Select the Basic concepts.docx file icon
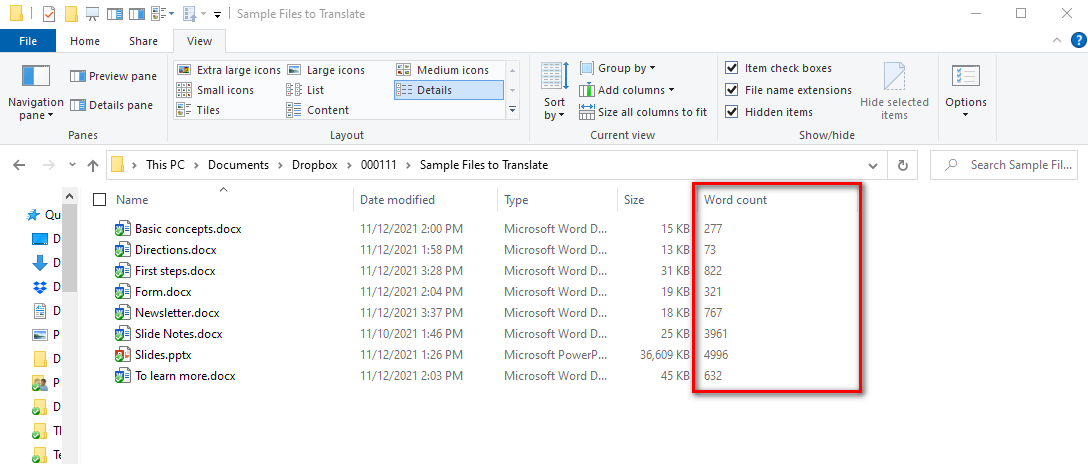Viewport: 1088px width, 464px height. pyautogui.click(x=123, y=228)
